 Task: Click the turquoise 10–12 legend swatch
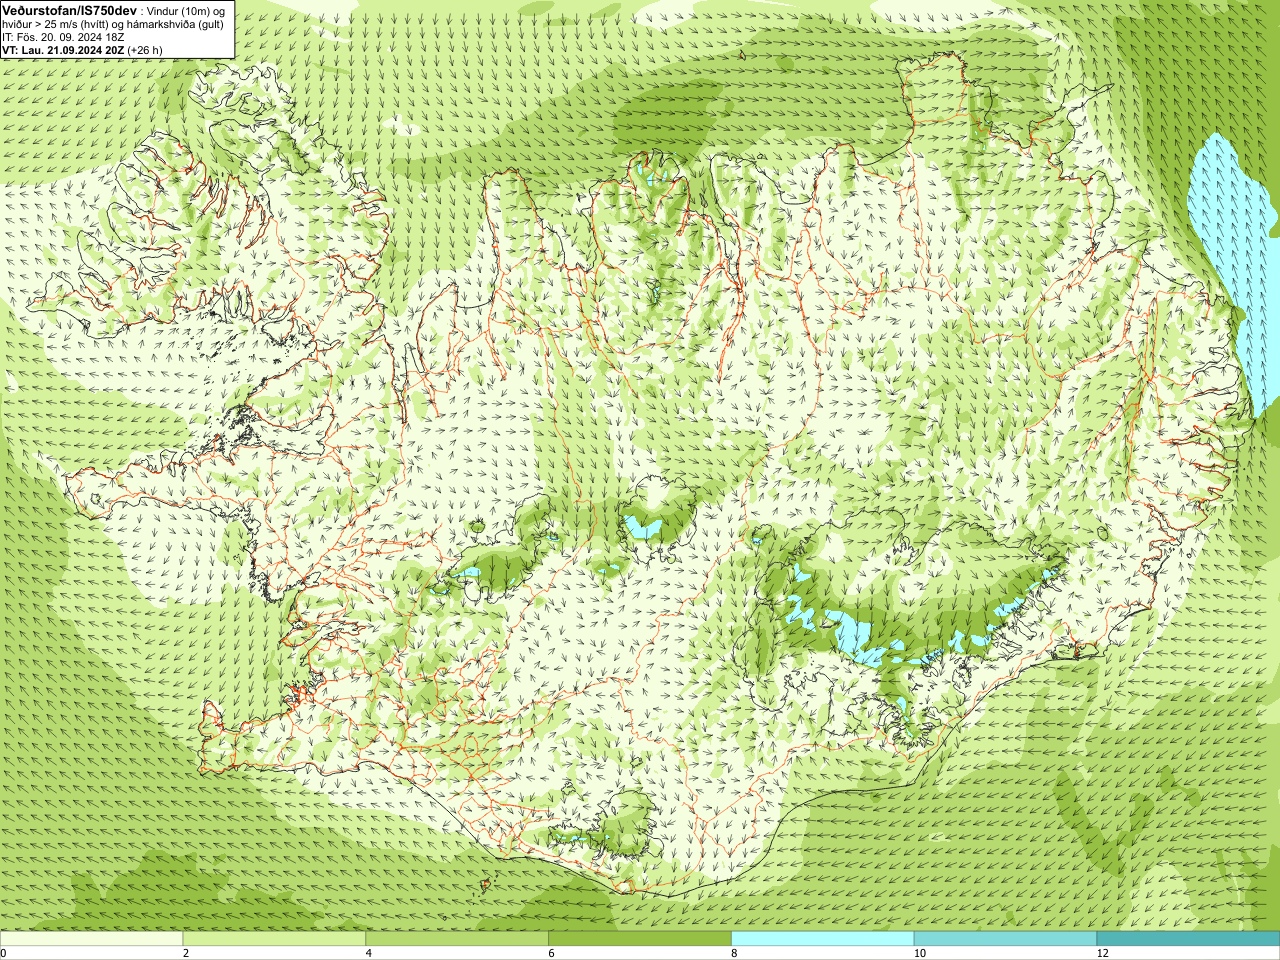[1005, 939]
